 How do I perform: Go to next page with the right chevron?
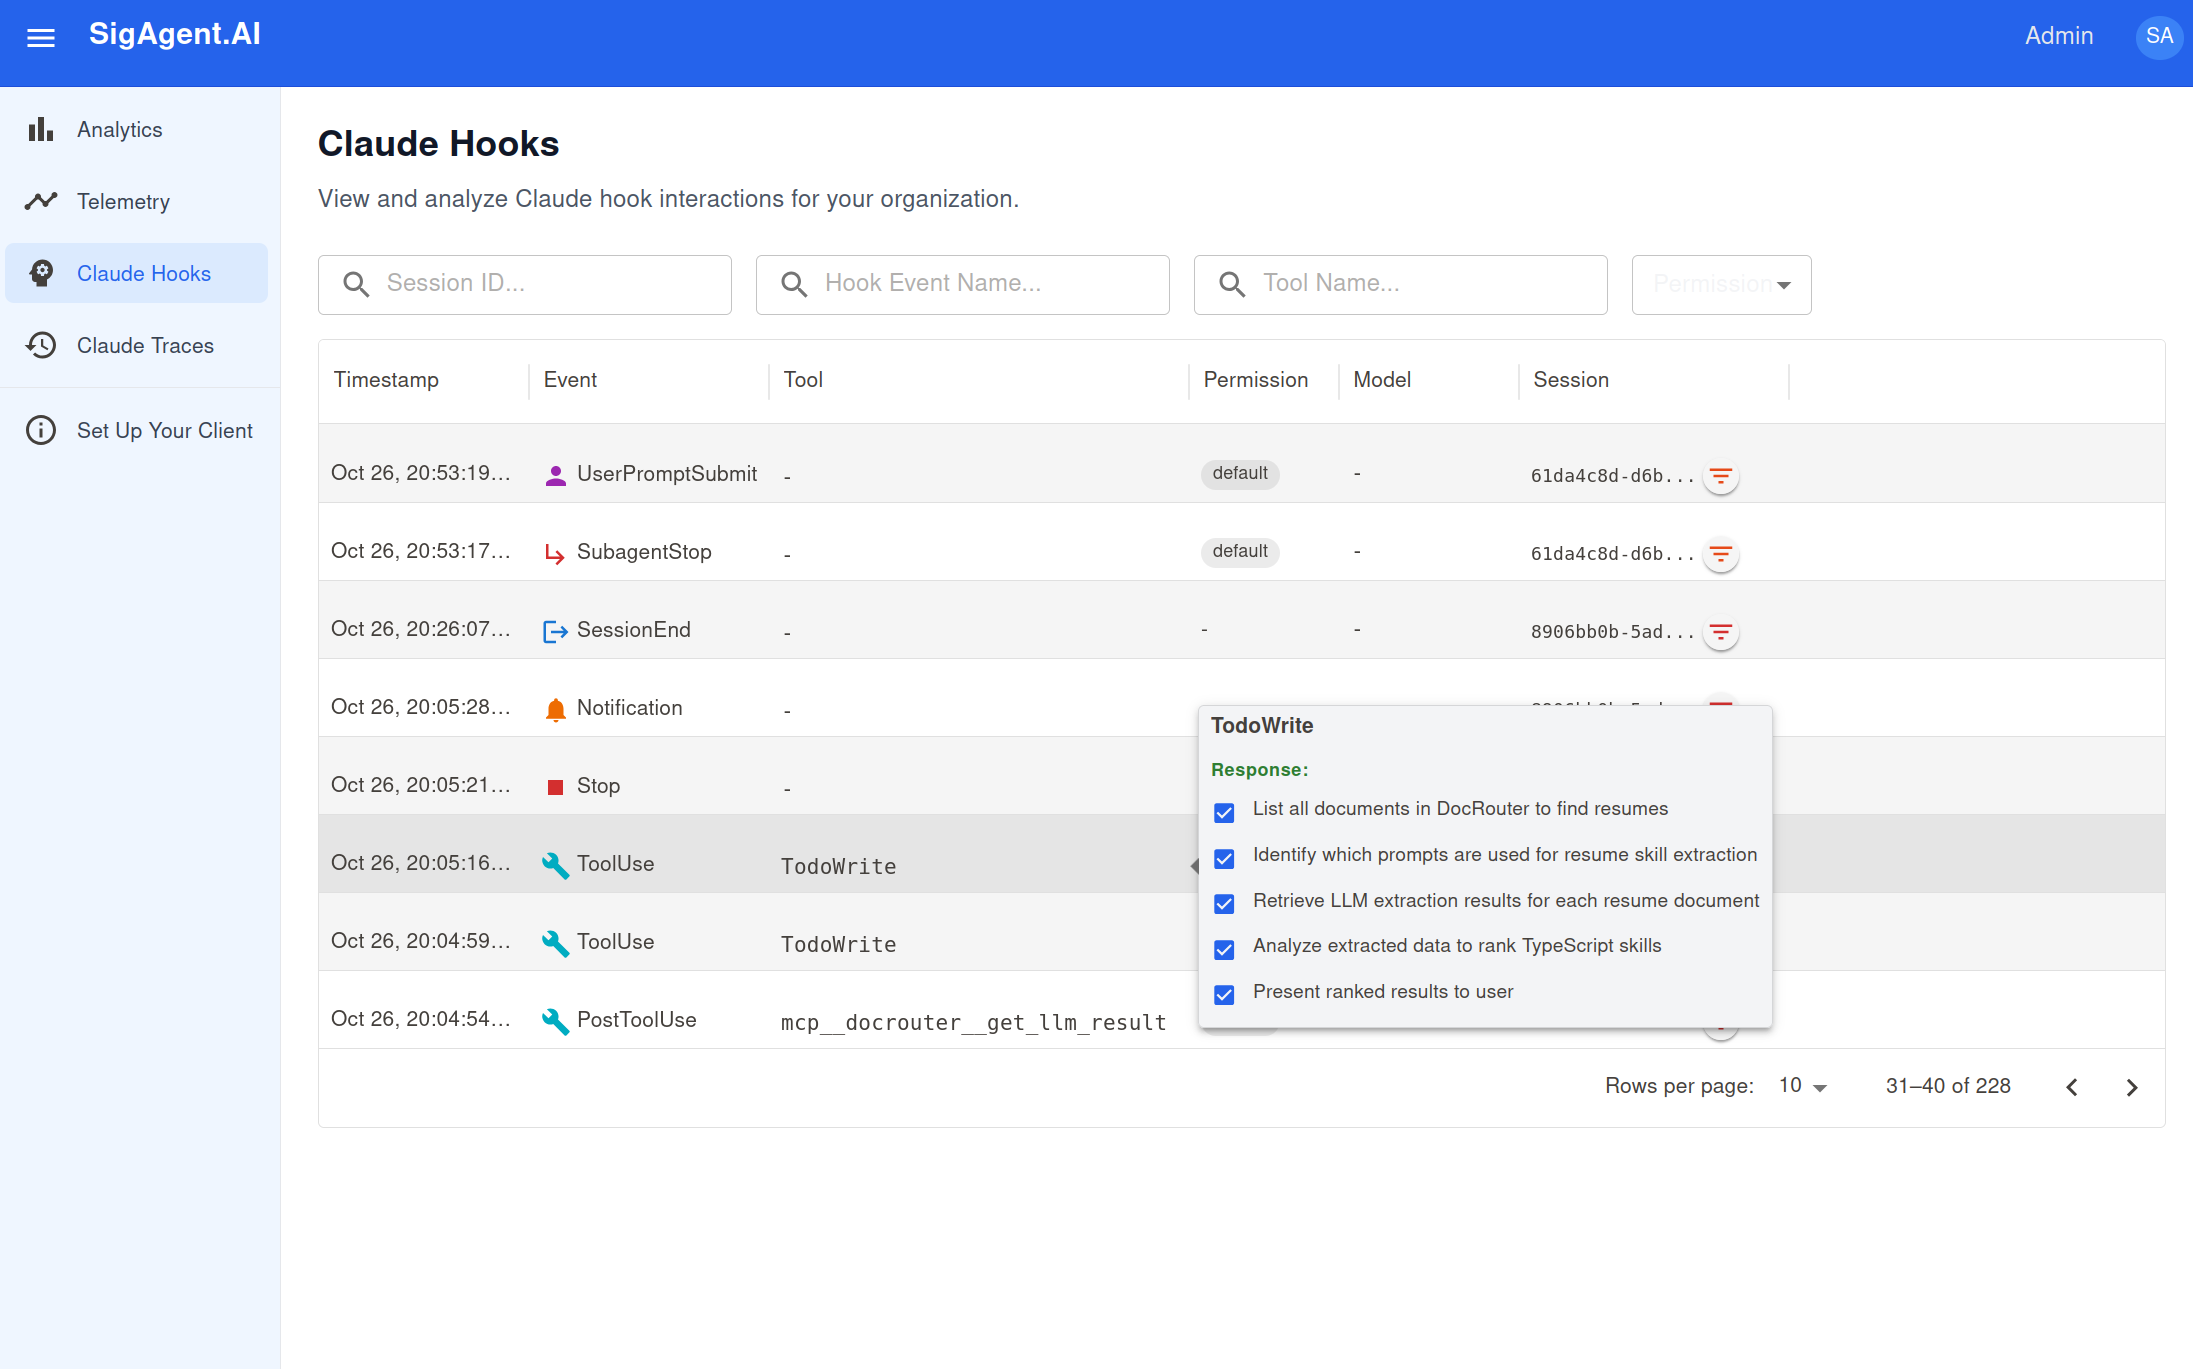(x=2131, y=1087)
